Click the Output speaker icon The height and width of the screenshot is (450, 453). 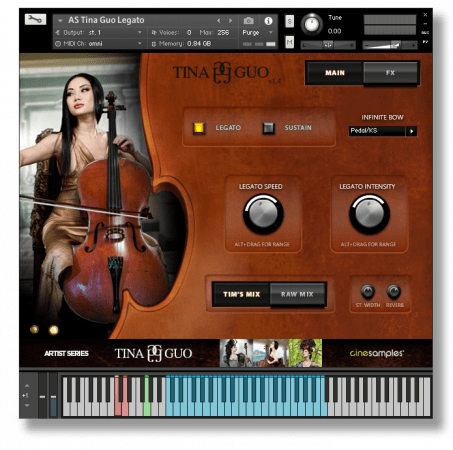coord(58,33)
